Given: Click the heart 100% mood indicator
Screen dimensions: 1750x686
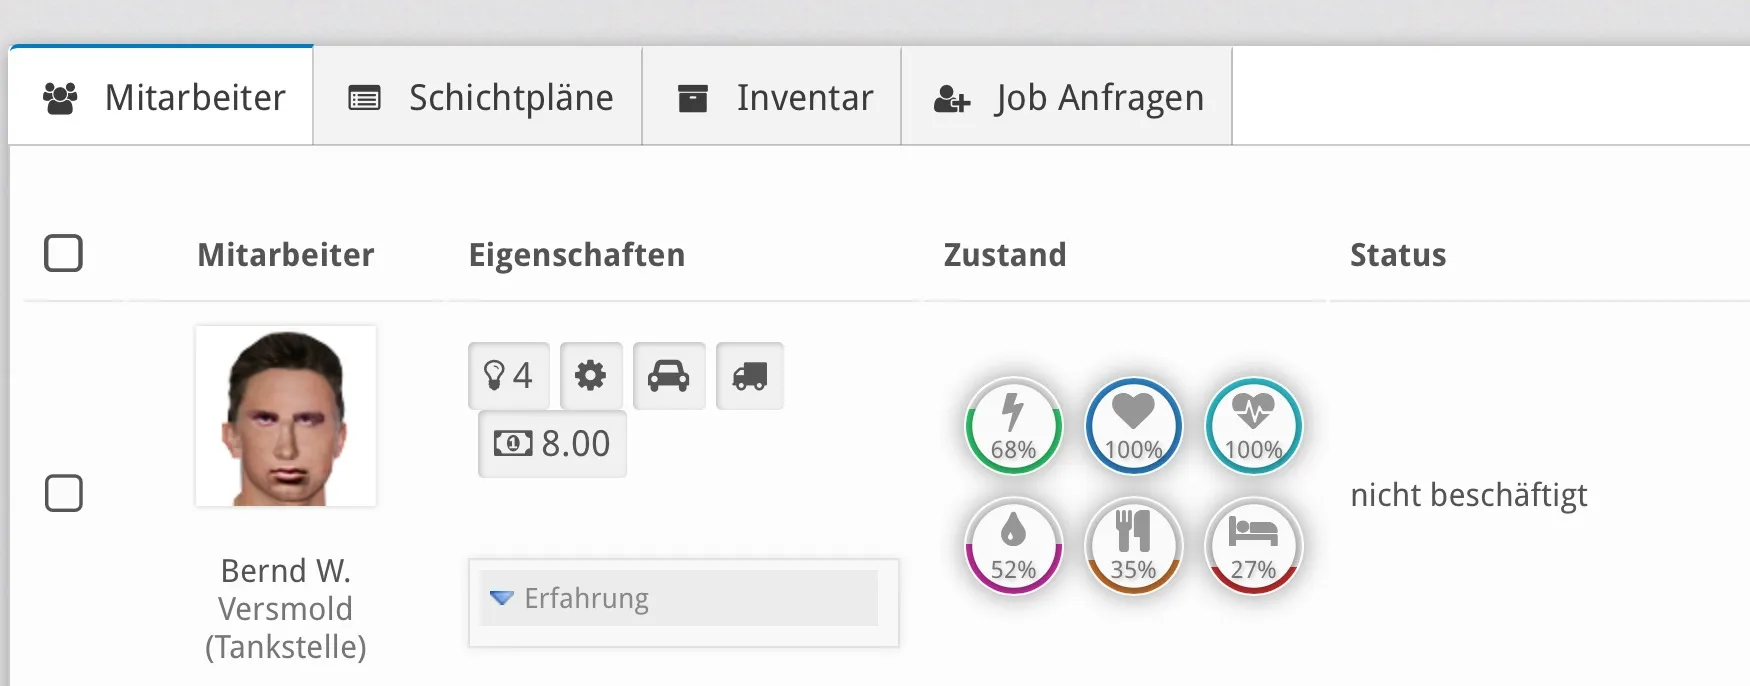Looking at the screenshot, I should coord(1133,426).
